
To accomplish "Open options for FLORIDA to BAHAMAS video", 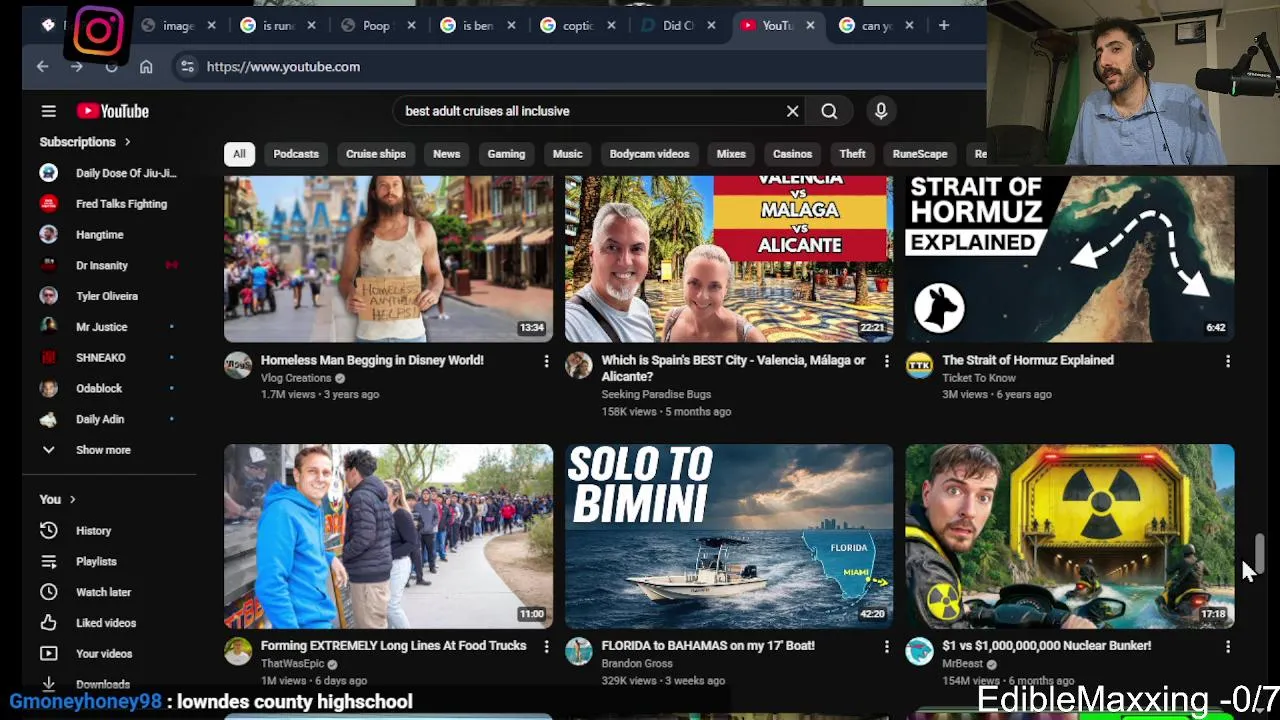I will tap(886, 647).
